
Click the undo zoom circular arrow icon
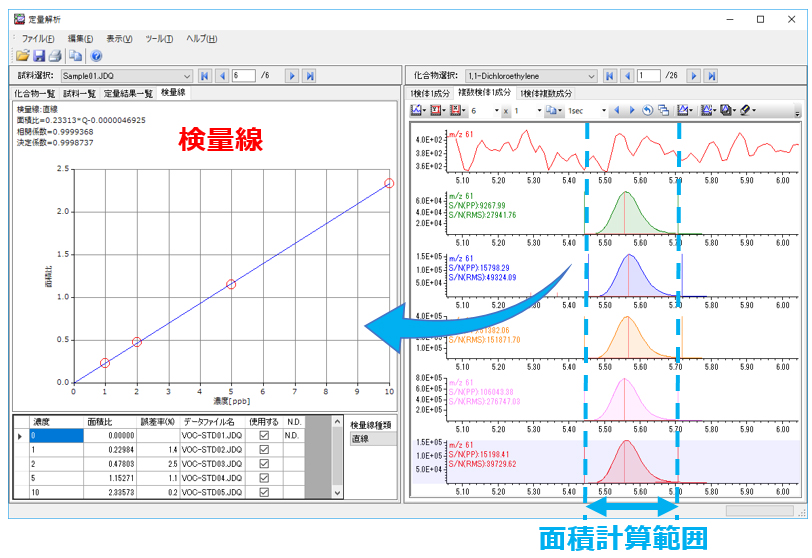(647, 110)
